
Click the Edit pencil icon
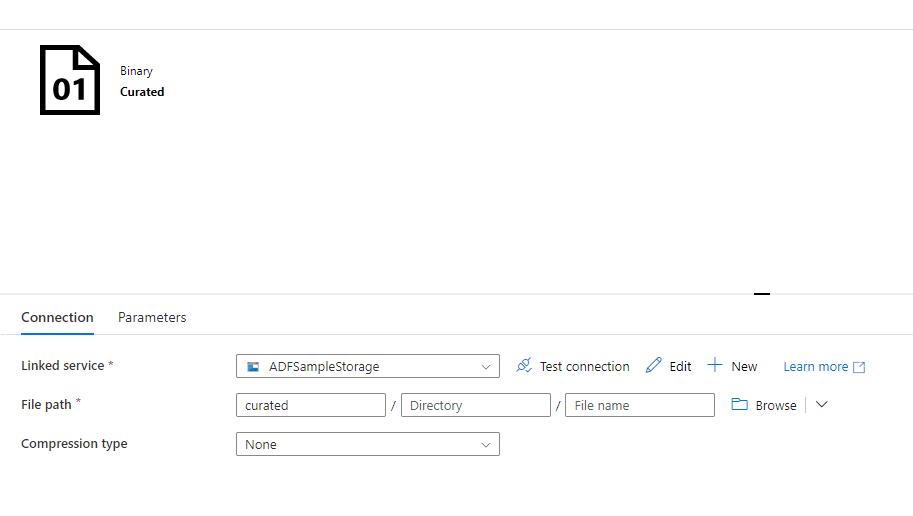coord(654,366)
